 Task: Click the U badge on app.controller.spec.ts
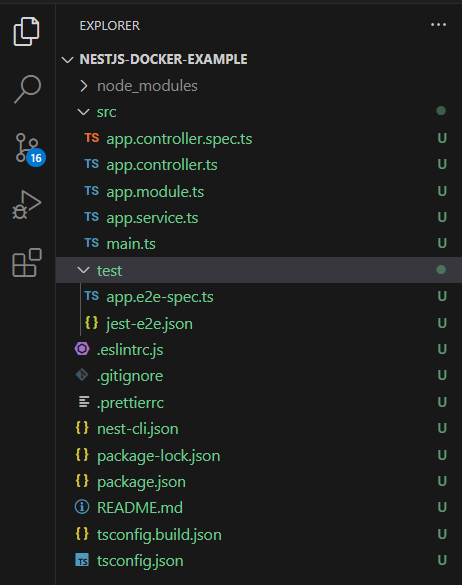442,138
